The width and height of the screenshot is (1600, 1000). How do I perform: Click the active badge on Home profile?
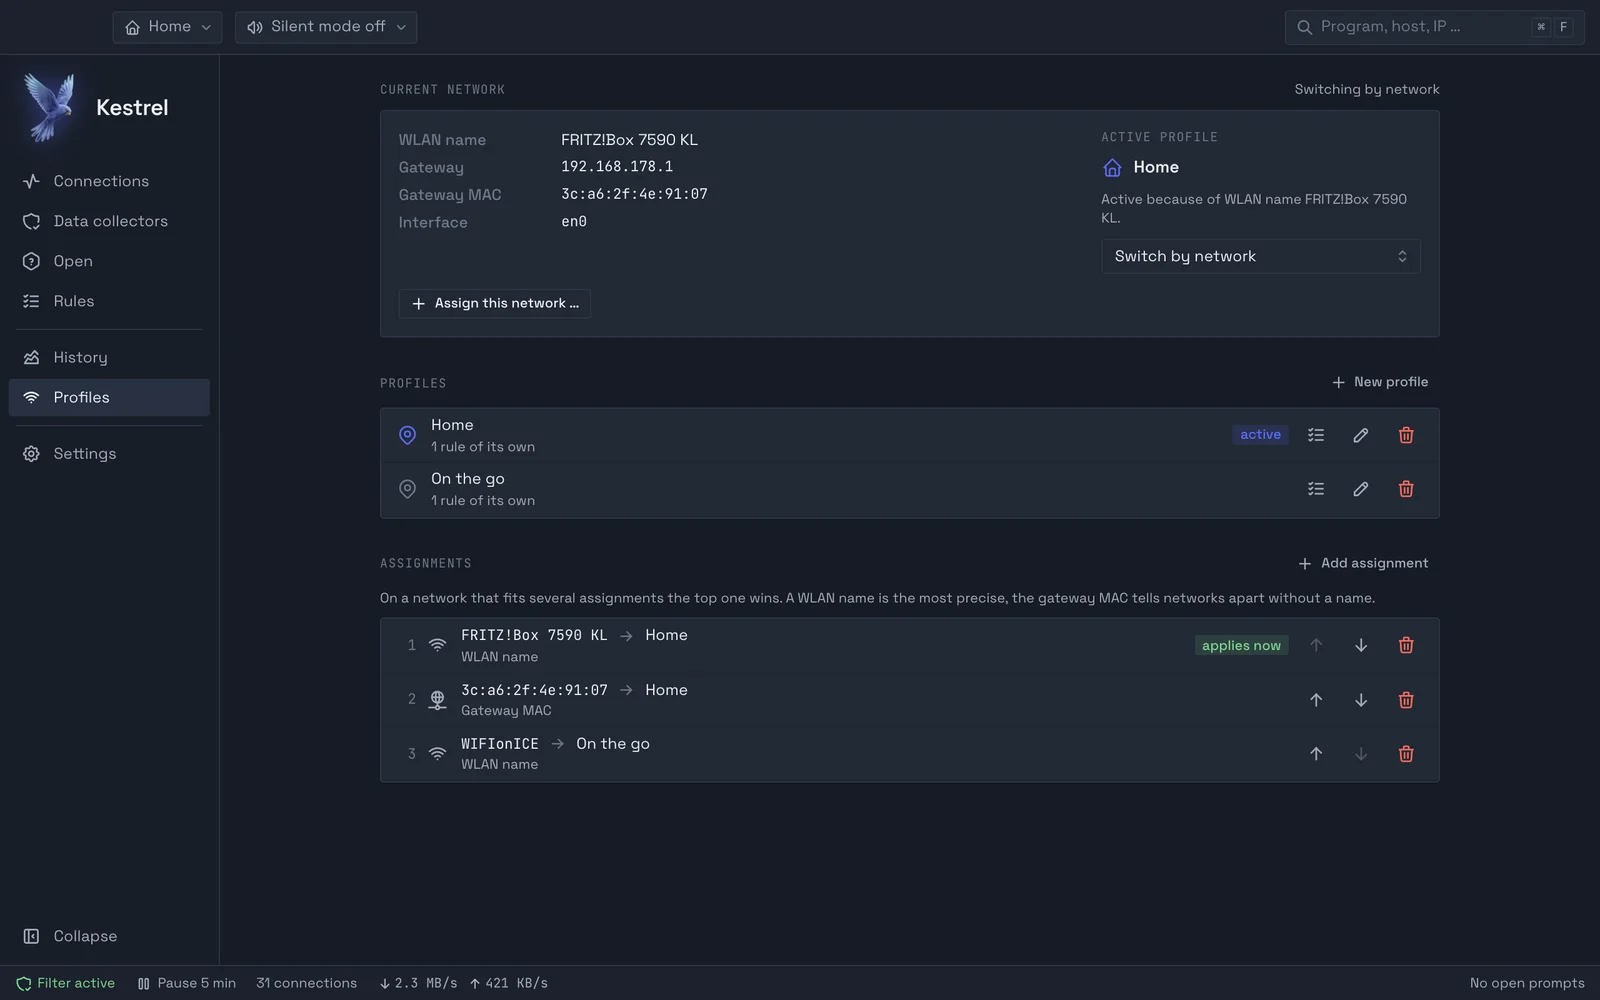click(1260, 435)
